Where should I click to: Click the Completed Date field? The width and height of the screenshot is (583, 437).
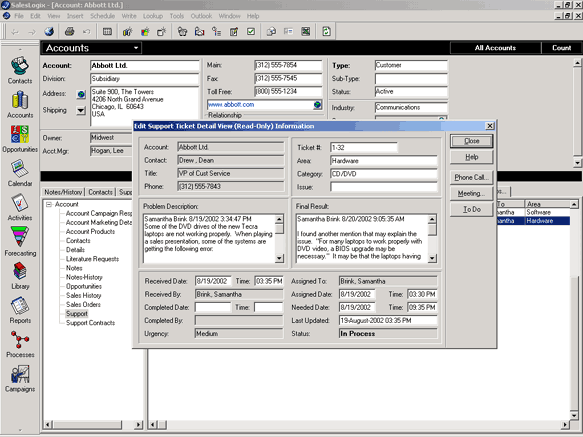[213, 308]
